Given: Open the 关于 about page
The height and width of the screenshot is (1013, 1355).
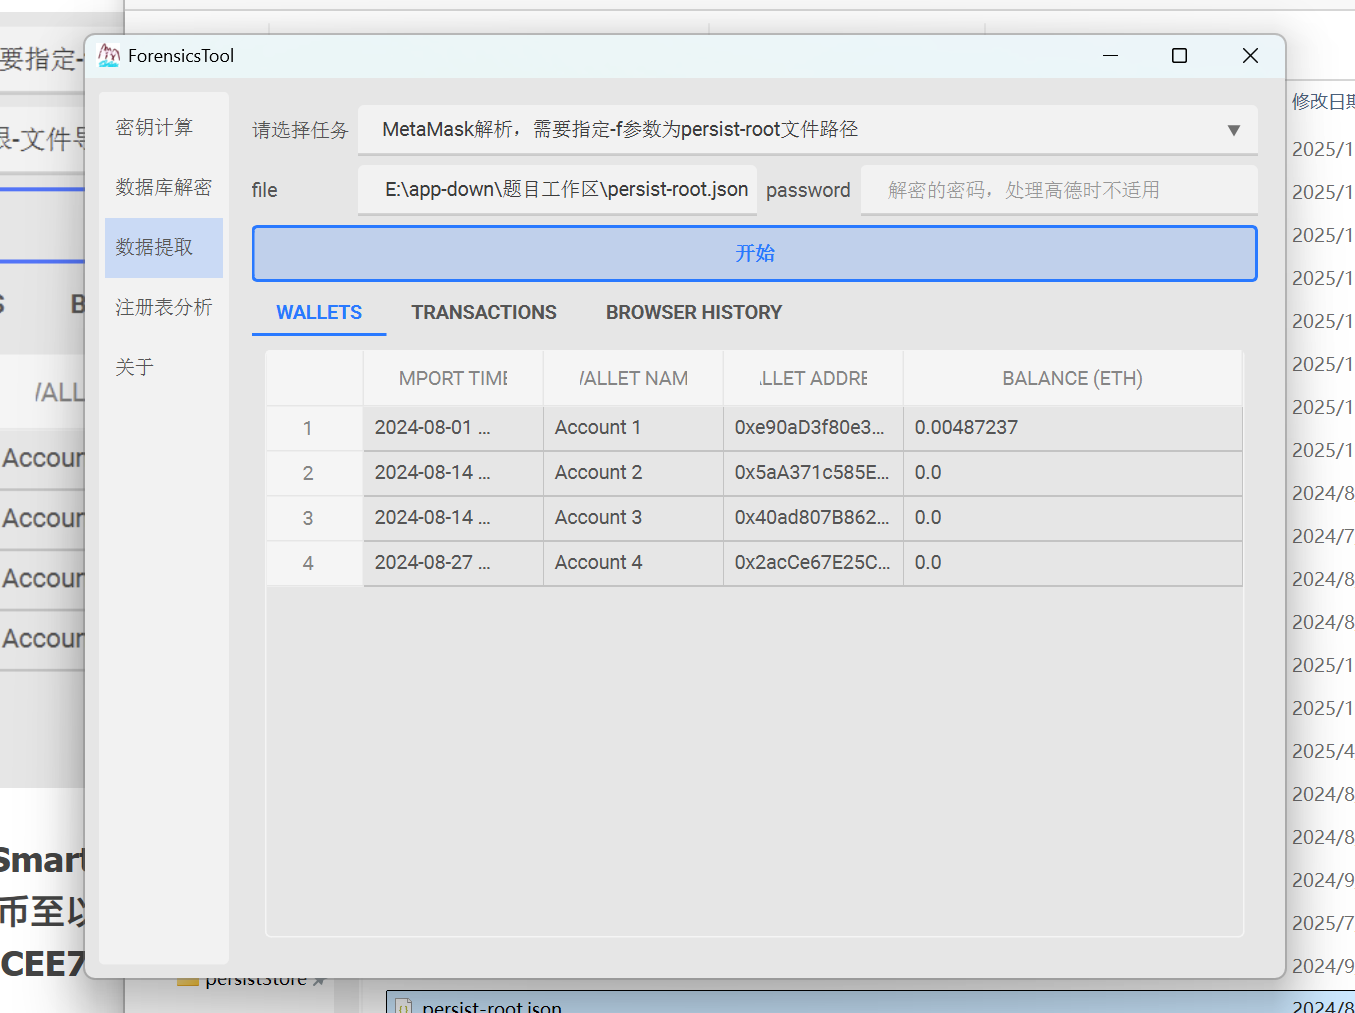Looking at the screenshot, I should click(134, 367).
